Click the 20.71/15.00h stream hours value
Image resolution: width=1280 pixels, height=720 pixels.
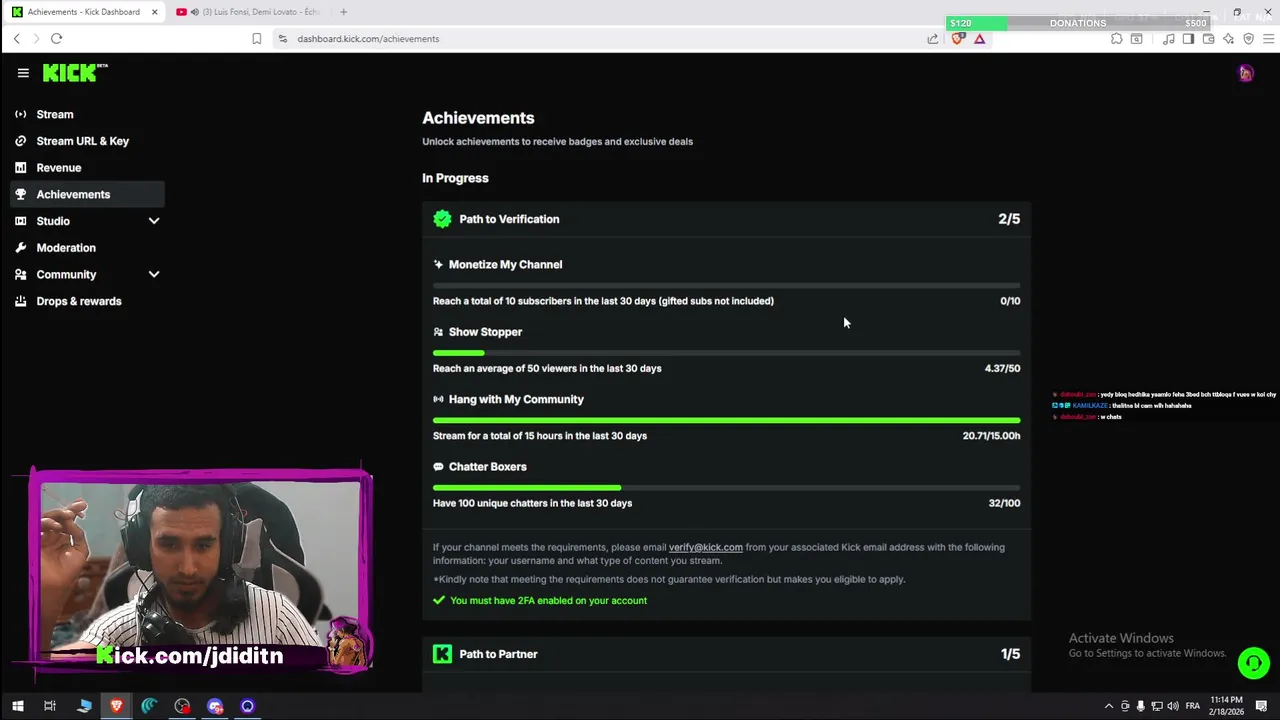coord(991,436)
